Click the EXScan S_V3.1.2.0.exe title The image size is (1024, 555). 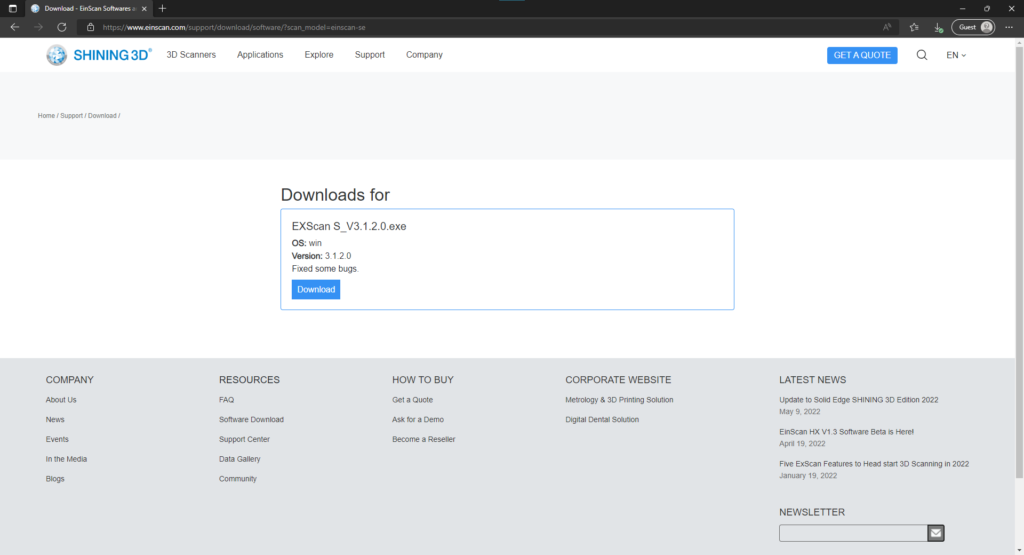(x=349, y=227)
